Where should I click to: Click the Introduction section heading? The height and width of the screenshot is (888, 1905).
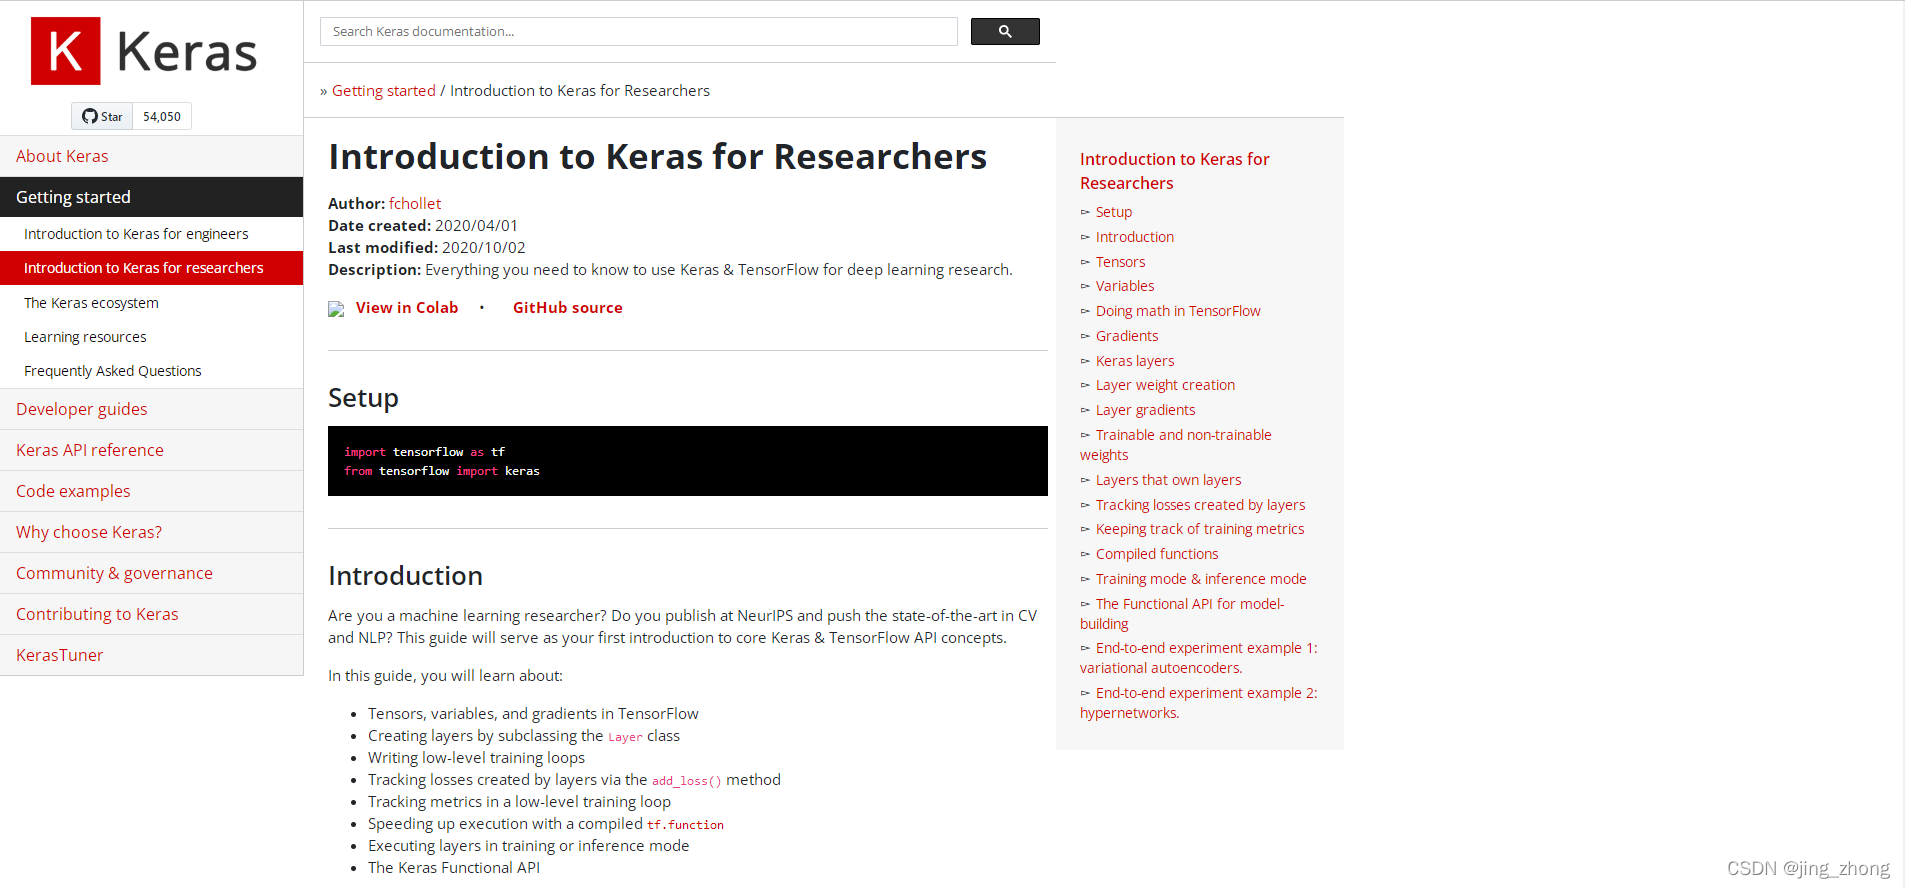pyautogui.click(x=405, y=576)
